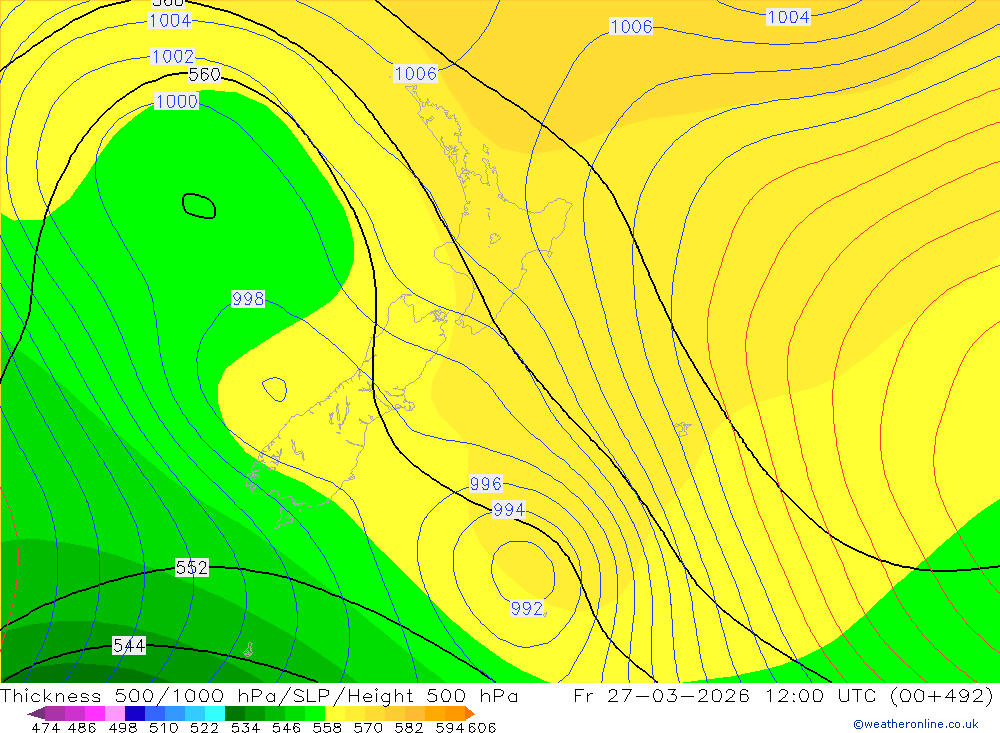
Task: Click the dark blue legend swatch
Action: pos(135,713)
